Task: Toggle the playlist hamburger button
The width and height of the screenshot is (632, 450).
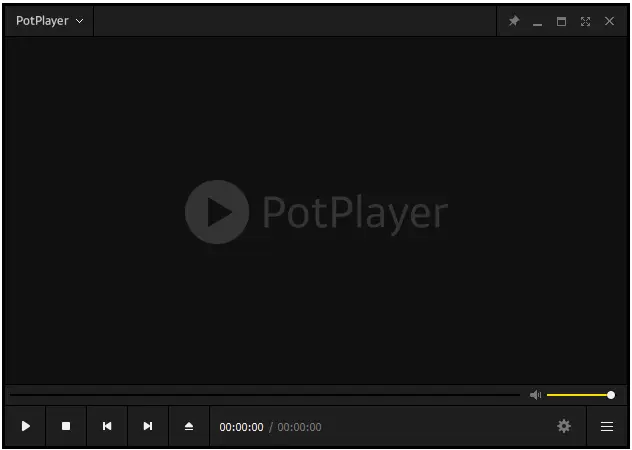Action: pos(607,426)
